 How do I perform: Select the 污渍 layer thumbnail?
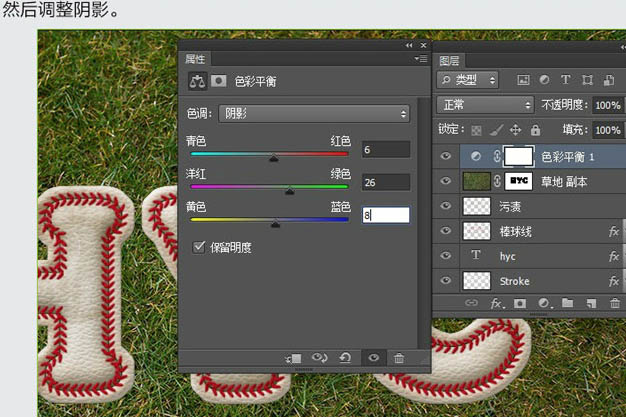pos(476,206)
